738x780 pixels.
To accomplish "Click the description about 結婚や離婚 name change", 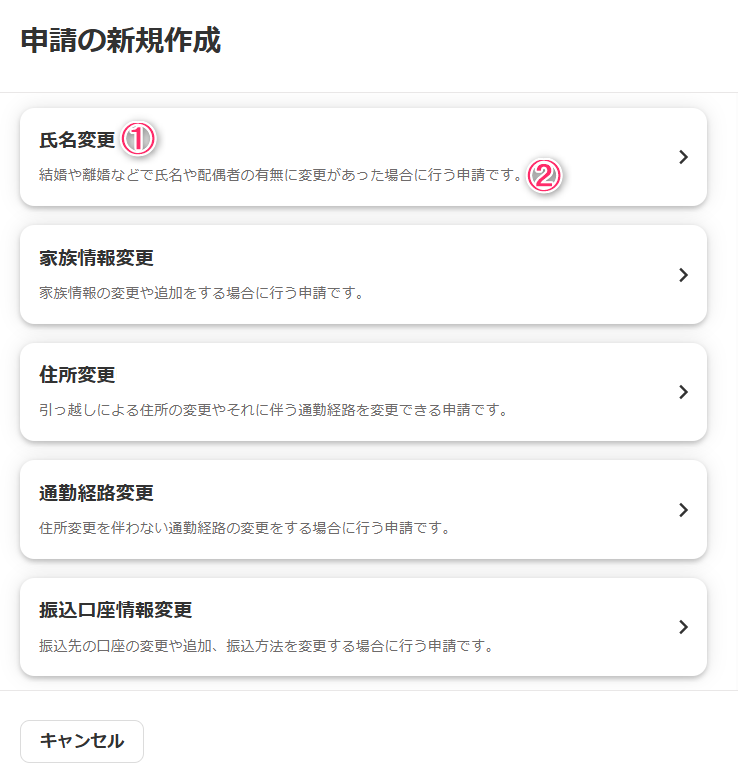I will [281, 175].
